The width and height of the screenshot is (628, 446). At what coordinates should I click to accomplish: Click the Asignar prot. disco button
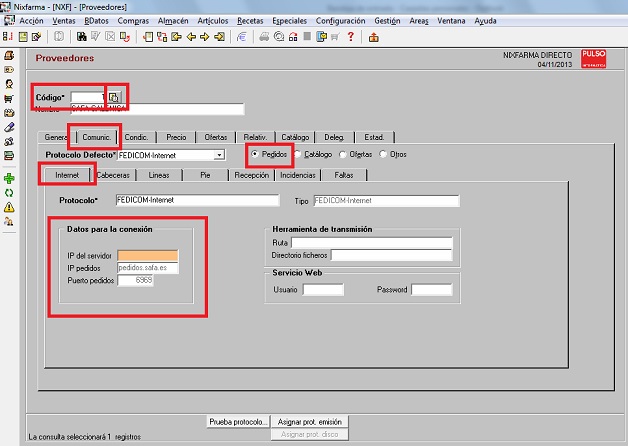pyautogui.click(x=310, y=434)
